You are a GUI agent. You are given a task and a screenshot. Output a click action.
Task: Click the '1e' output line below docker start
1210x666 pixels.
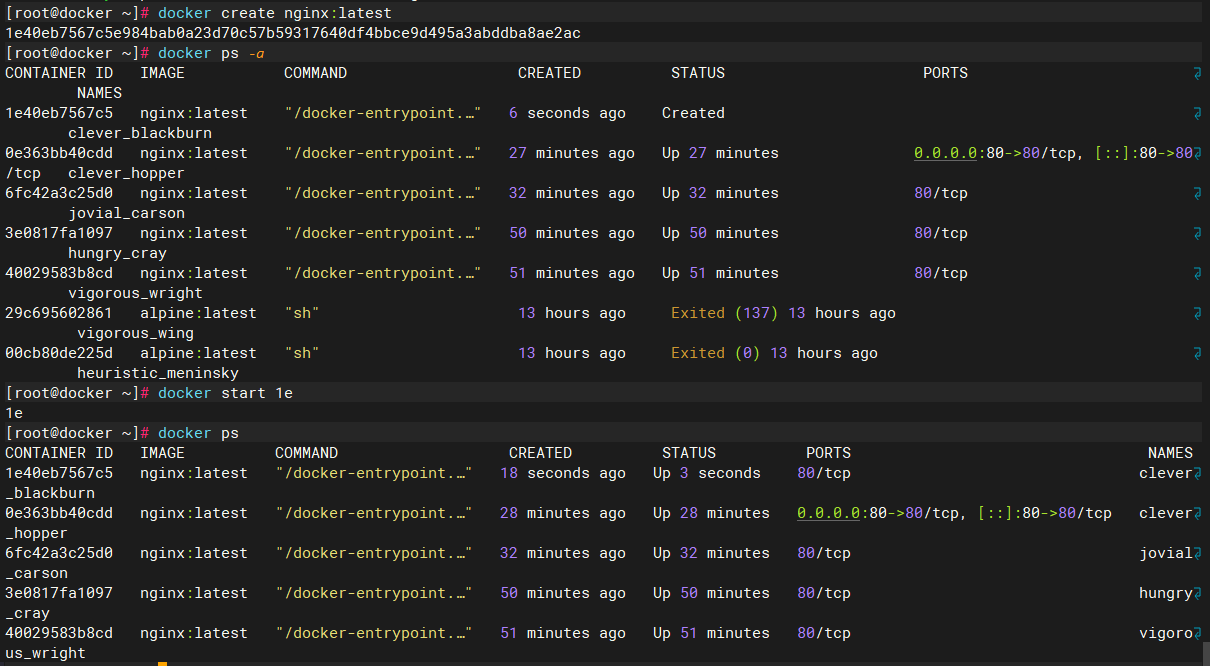pos(14,413)
